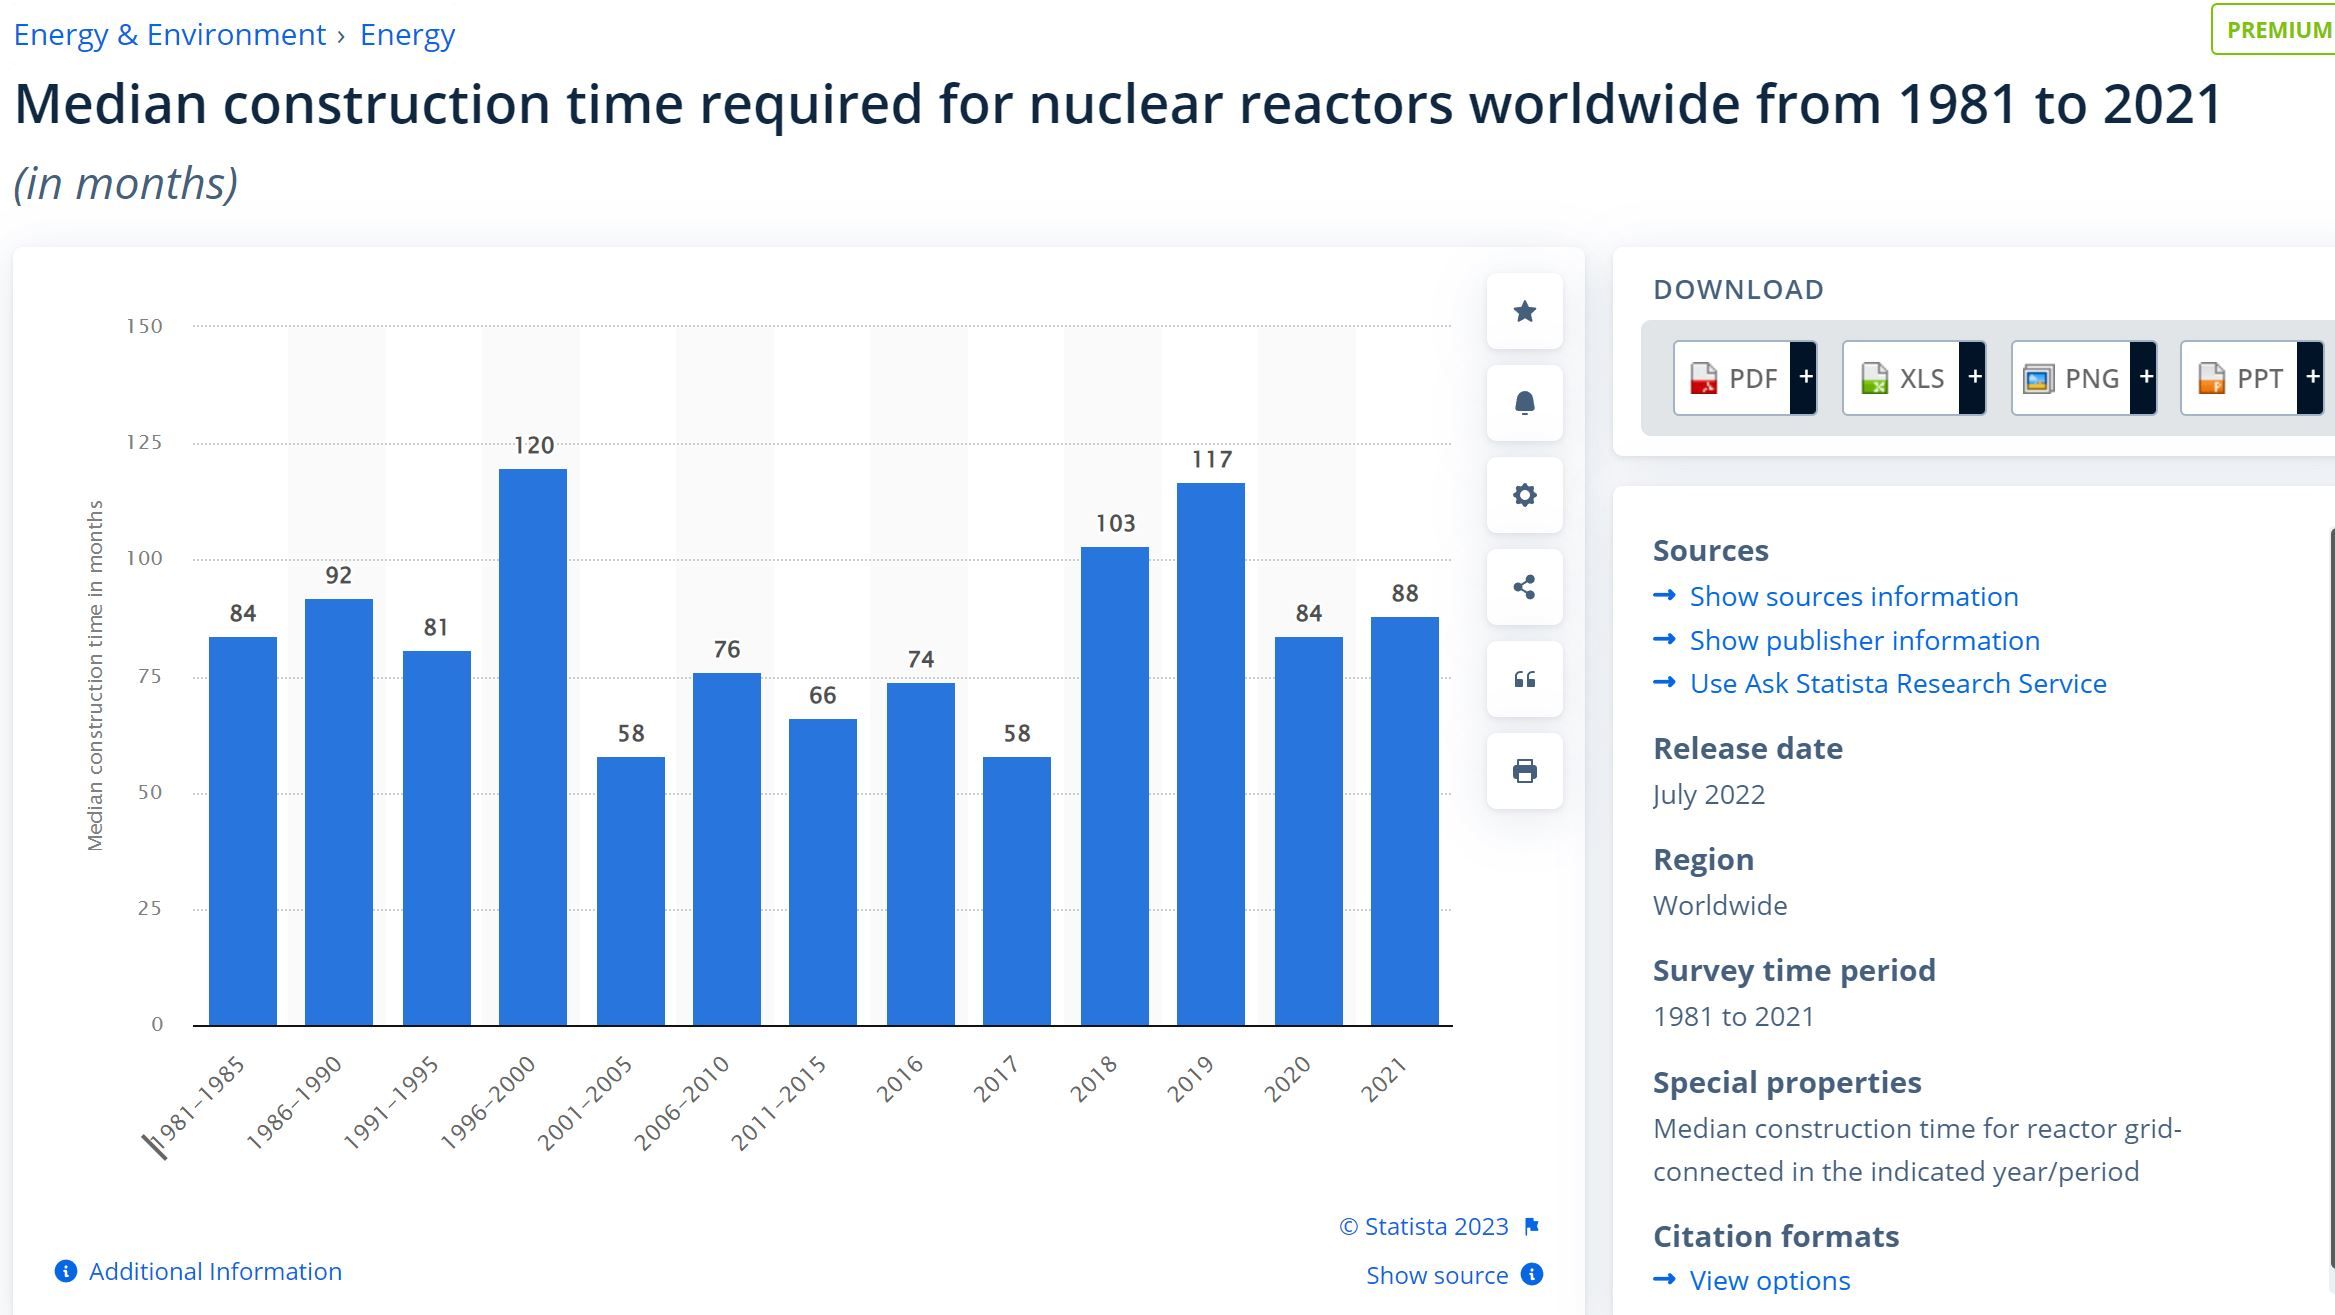The image size is (2335, 1315).
Task: Click the info icon beside Show source
Action: [x=1531, y=1274]
